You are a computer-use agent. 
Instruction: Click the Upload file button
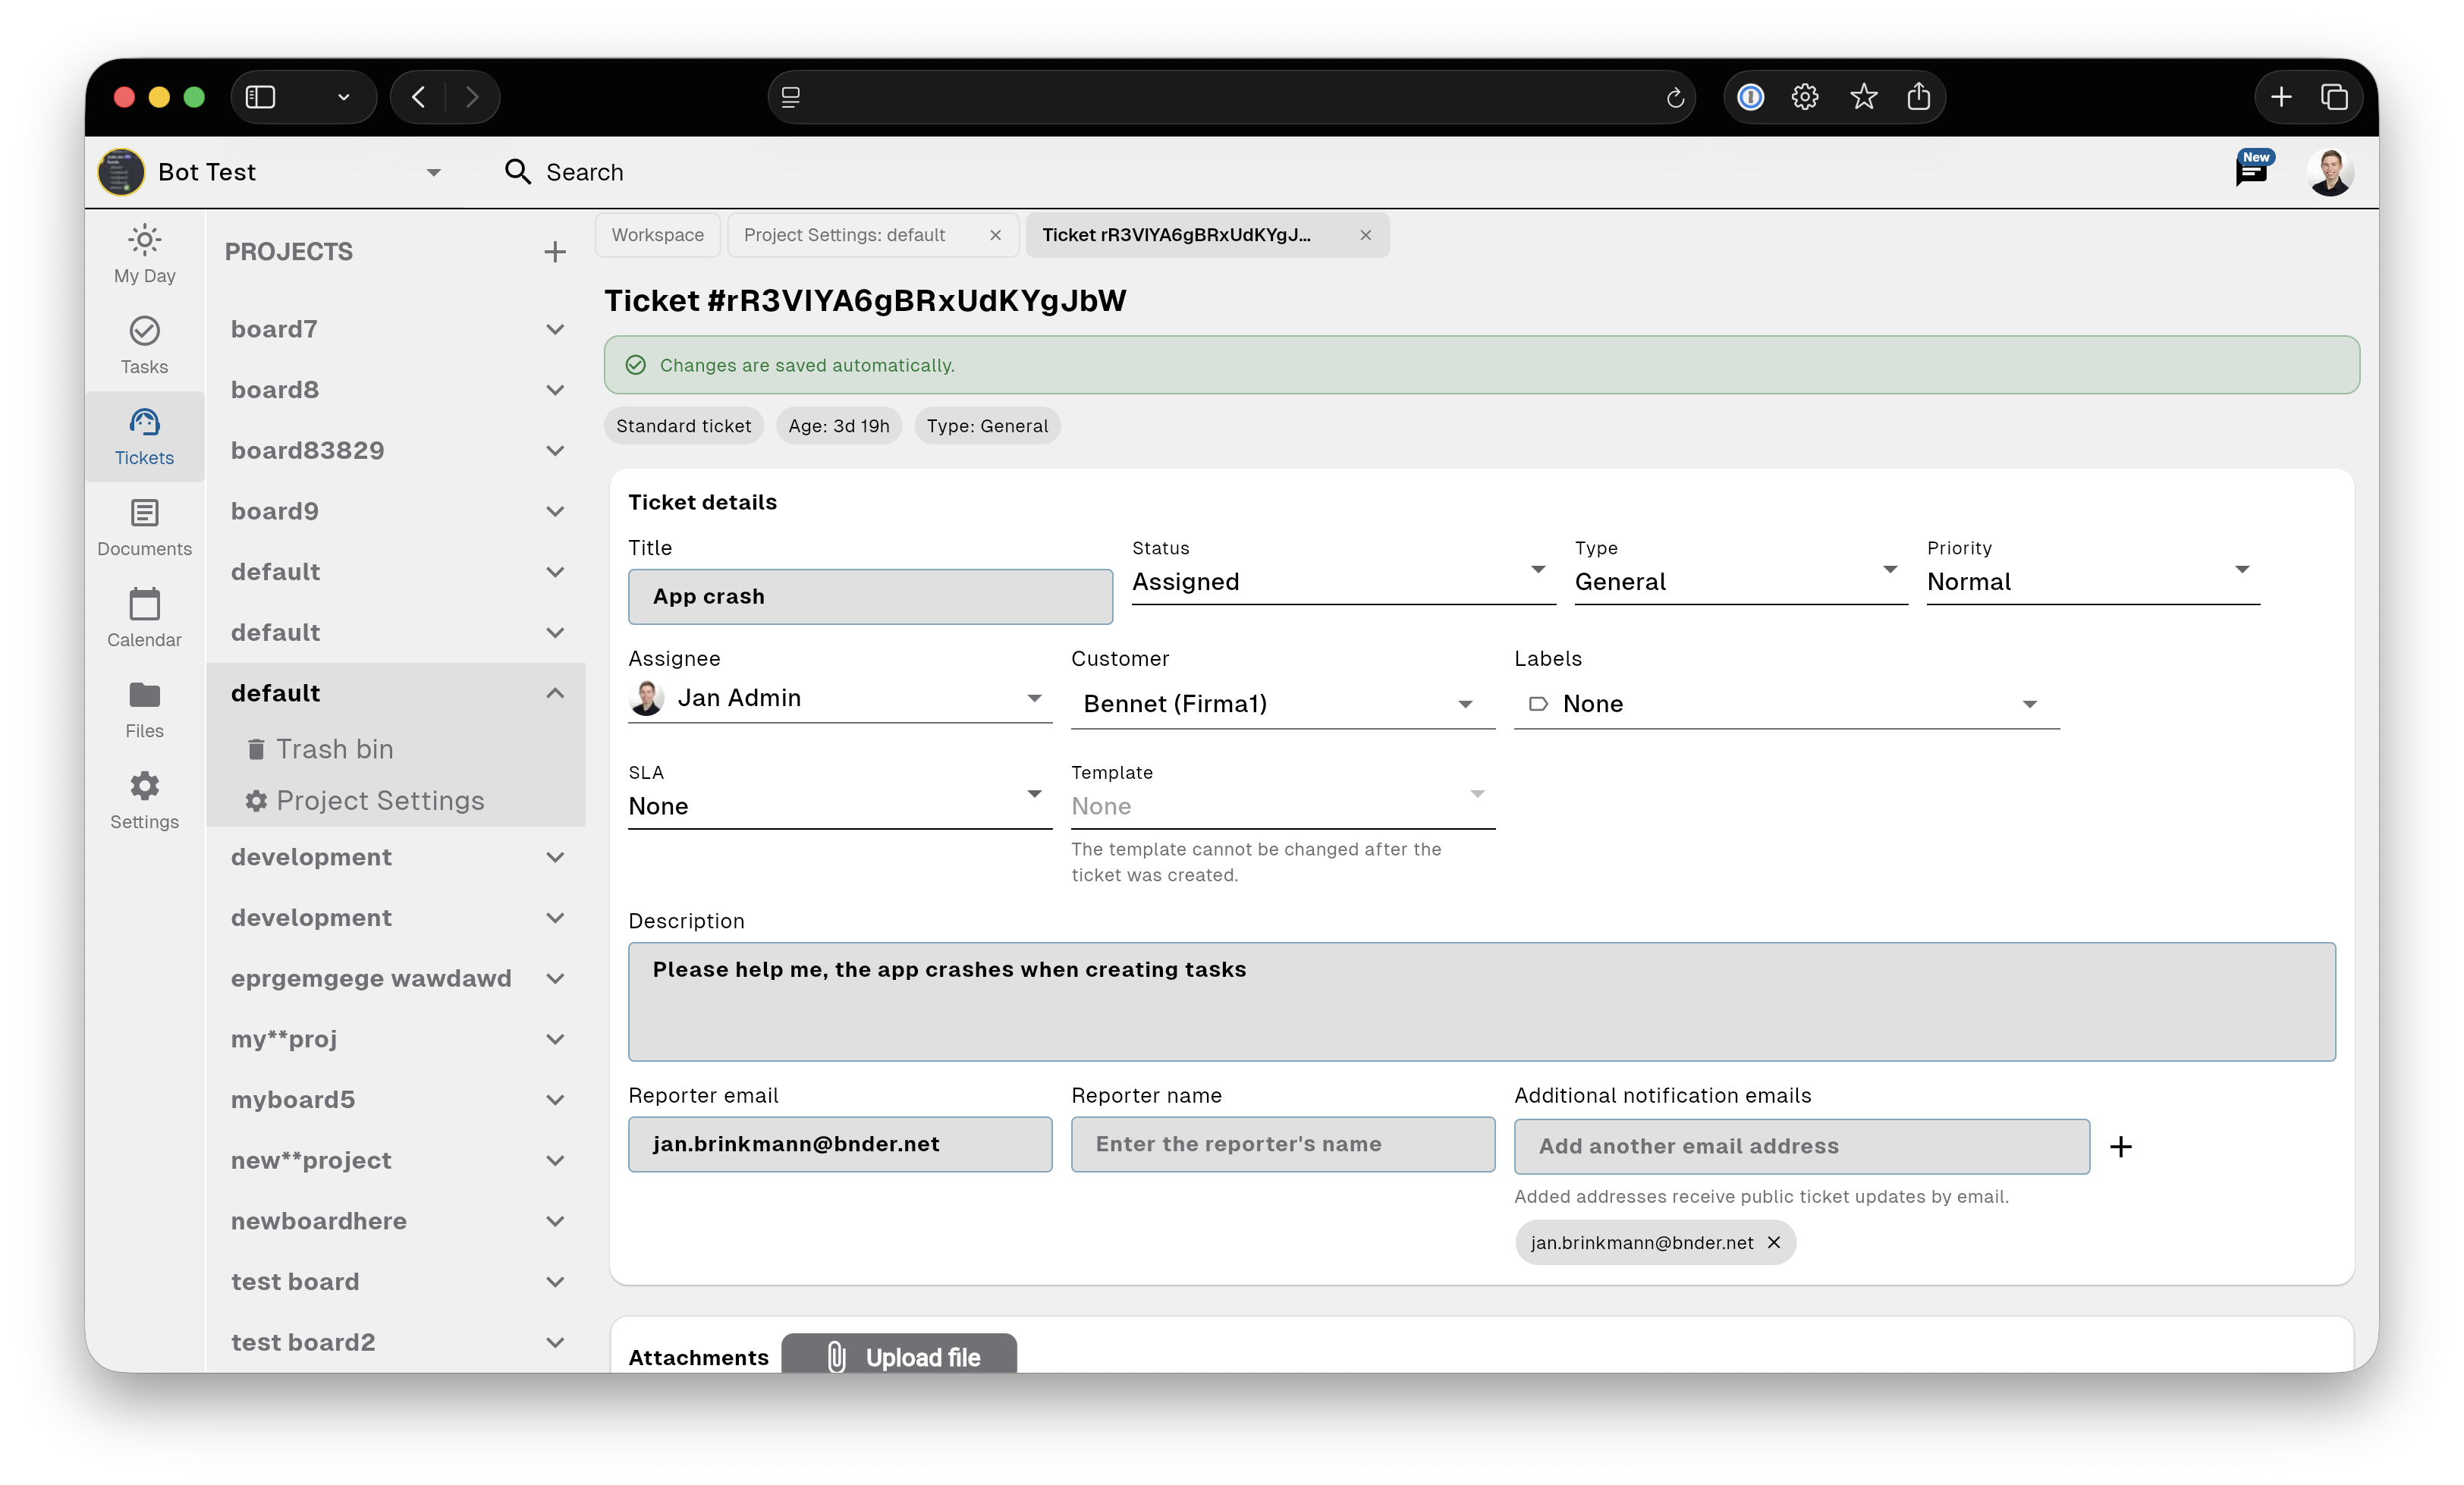pos(899,1356)
